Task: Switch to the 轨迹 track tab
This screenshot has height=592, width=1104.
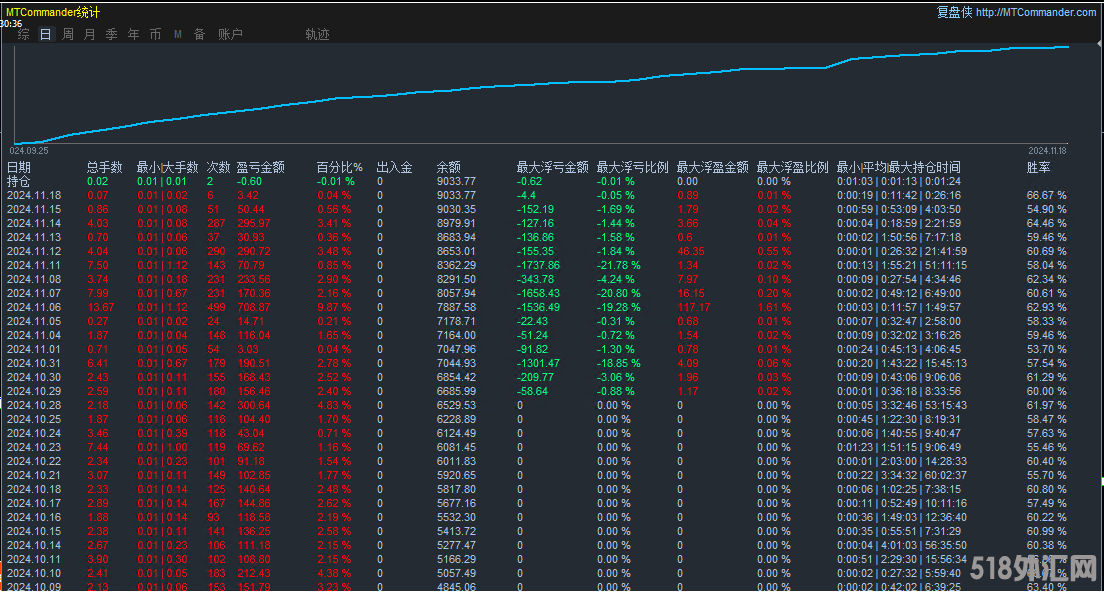Action: (x=318, y=34)
